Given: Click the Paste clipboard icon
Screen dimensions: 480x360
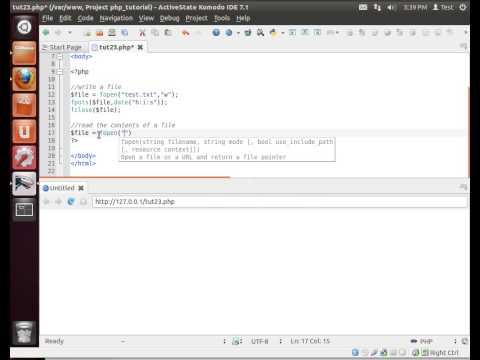Looking at the screenshot, I should pos(168,32).
